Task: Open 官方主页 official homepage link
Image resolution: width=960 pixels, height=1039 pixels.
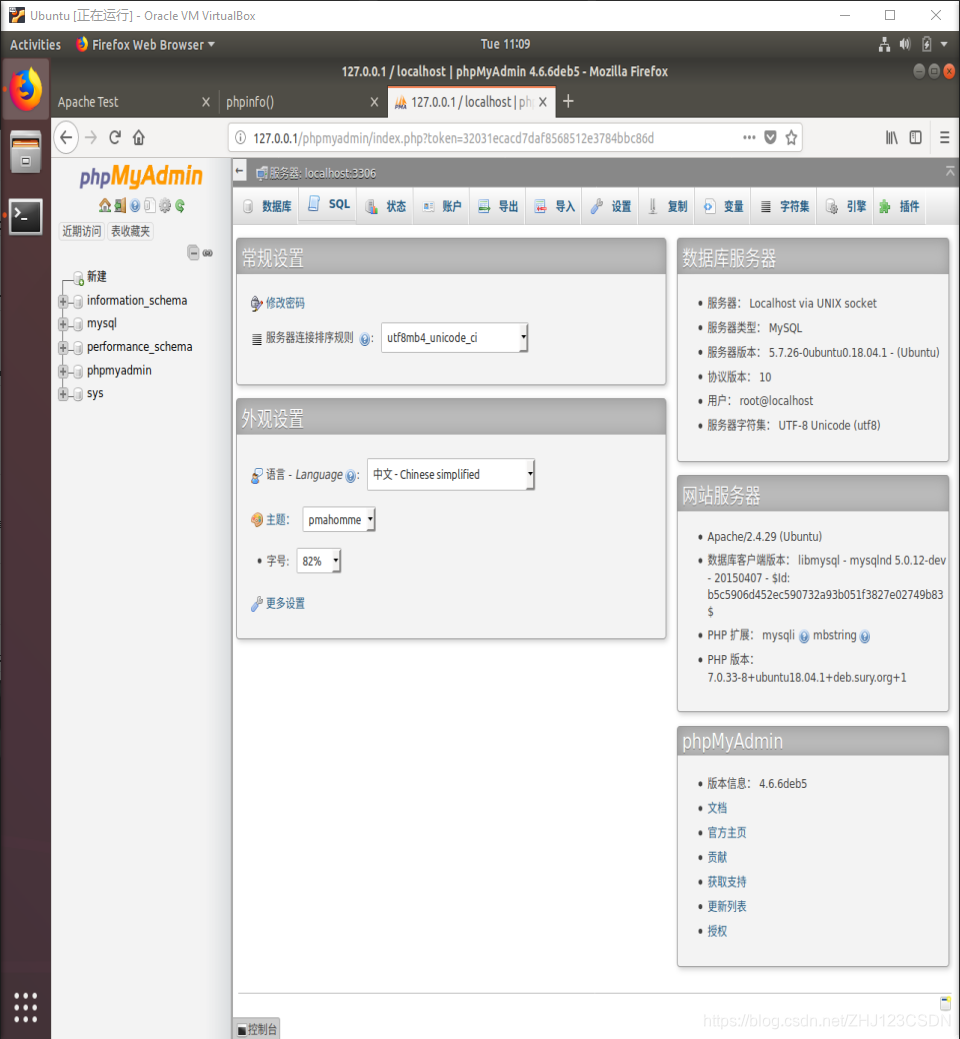Action: pyautogui.click(x=726, y=833)
